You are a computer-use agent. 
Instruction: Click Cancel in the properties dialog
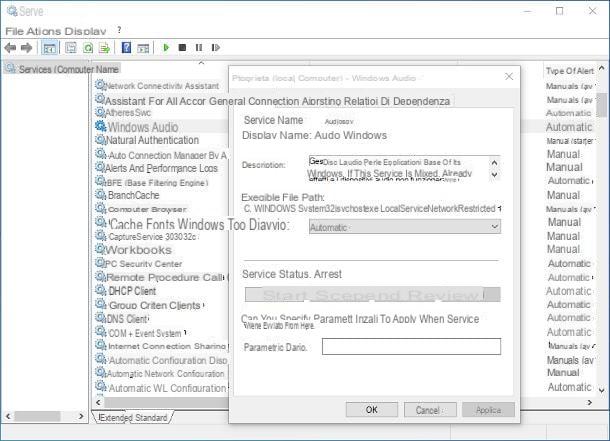430,410
